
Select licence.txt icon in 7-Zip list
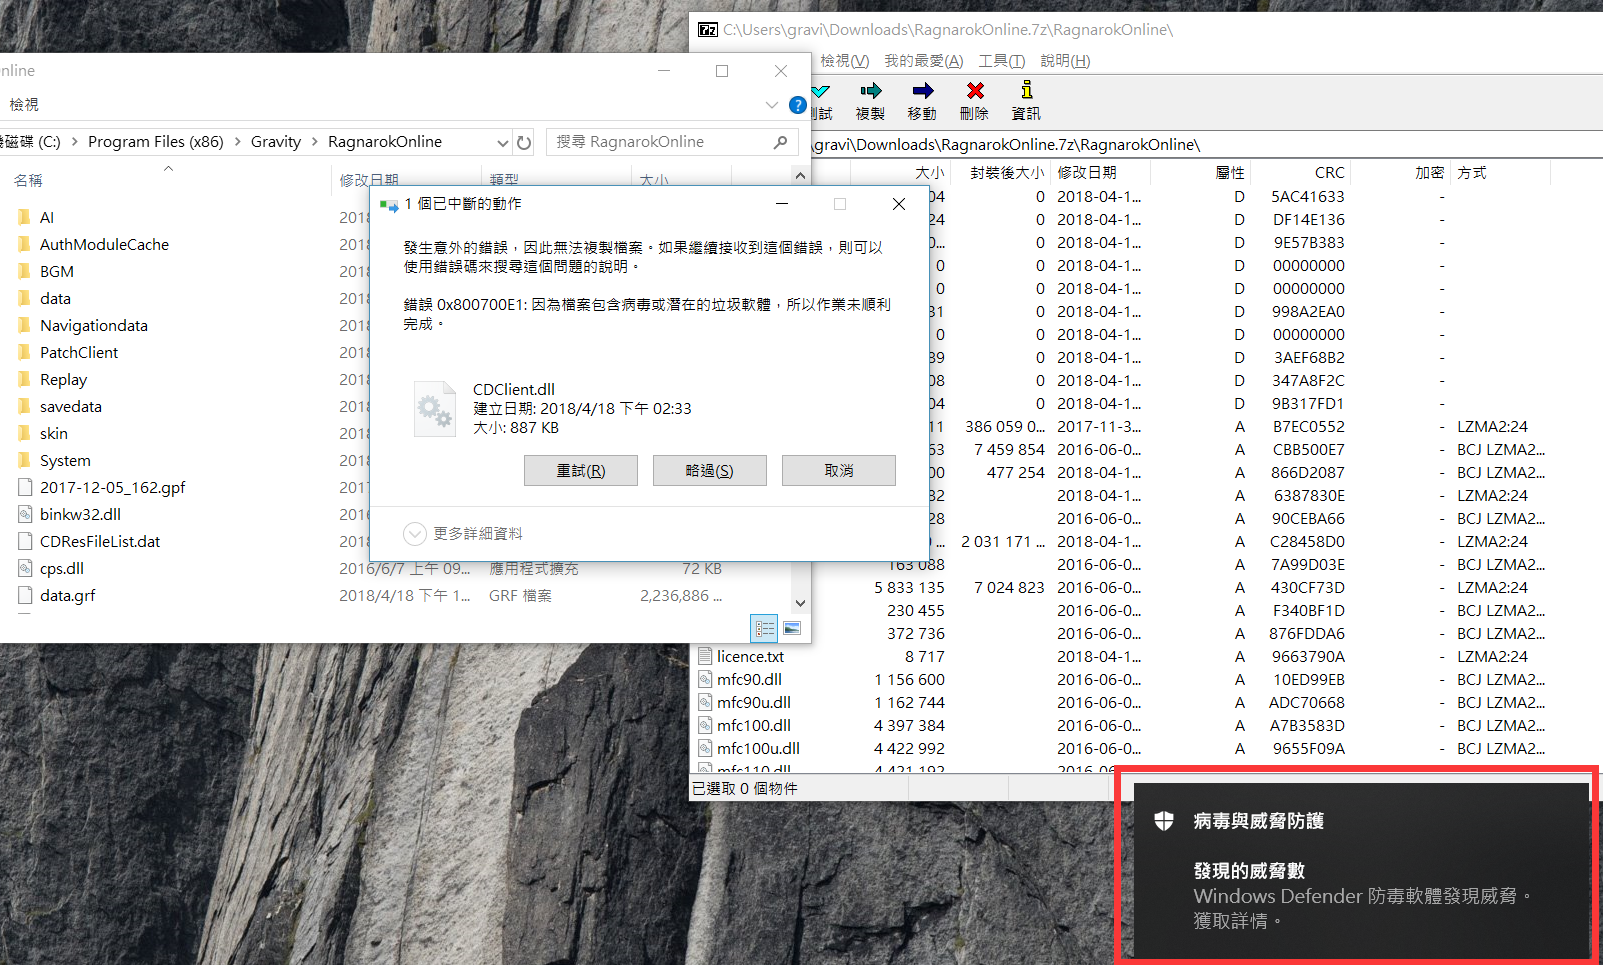pos(705,656)
